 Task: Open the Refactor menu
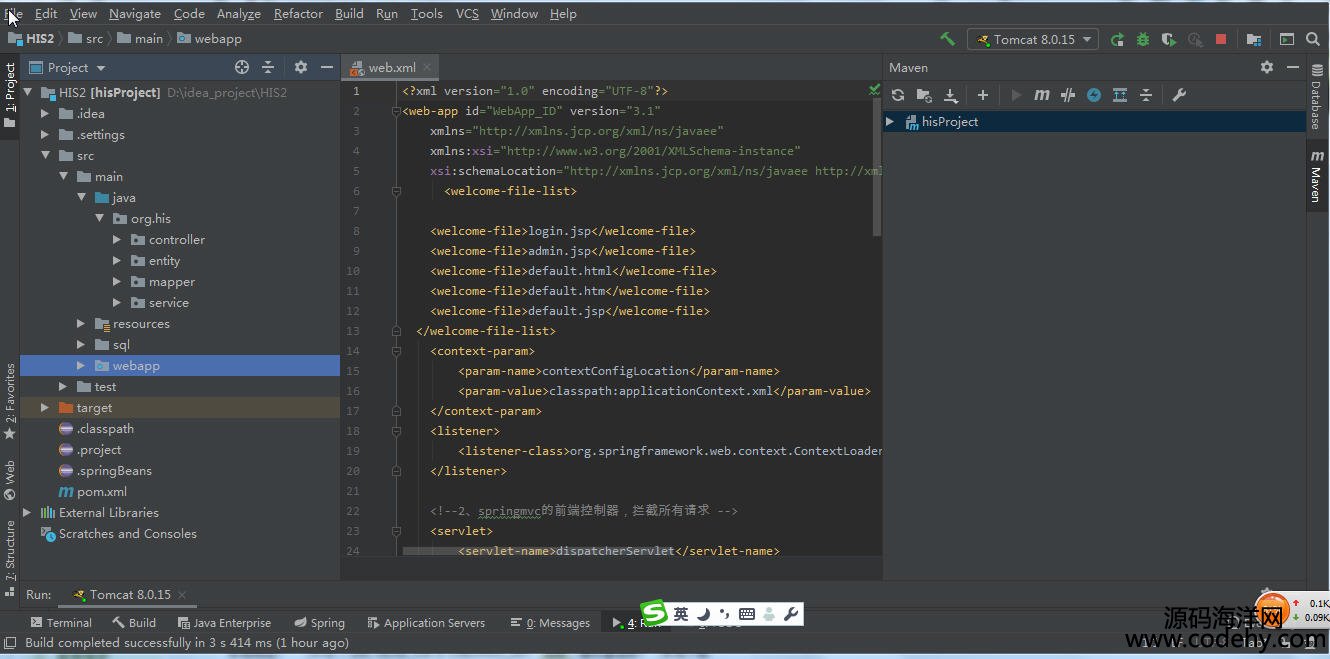[x=298, y=13]
